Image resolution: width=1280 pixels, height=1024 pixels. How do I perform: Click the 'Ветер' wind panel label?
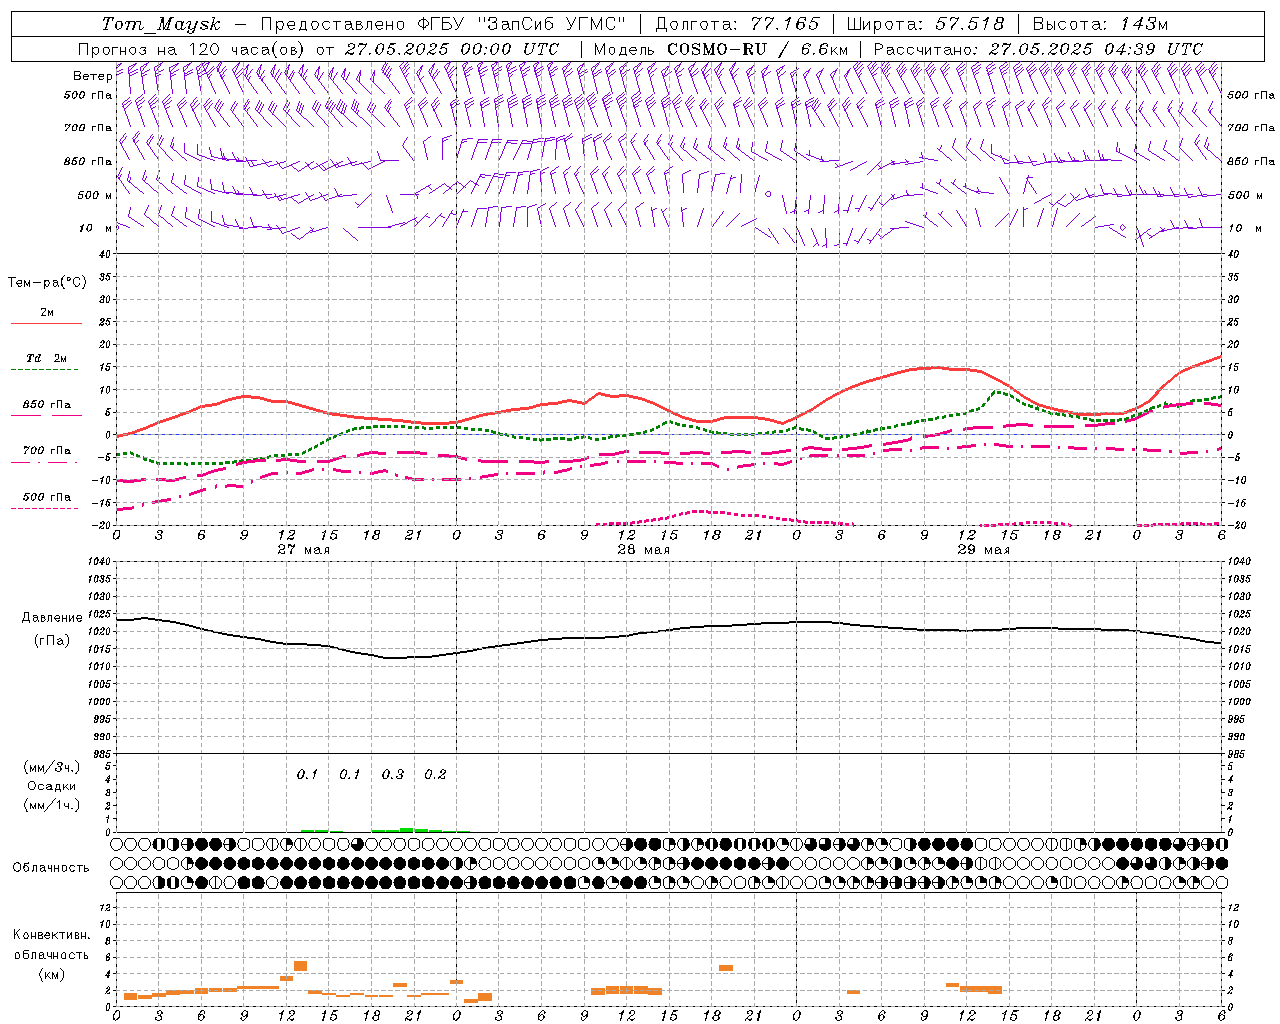[93, 76]
